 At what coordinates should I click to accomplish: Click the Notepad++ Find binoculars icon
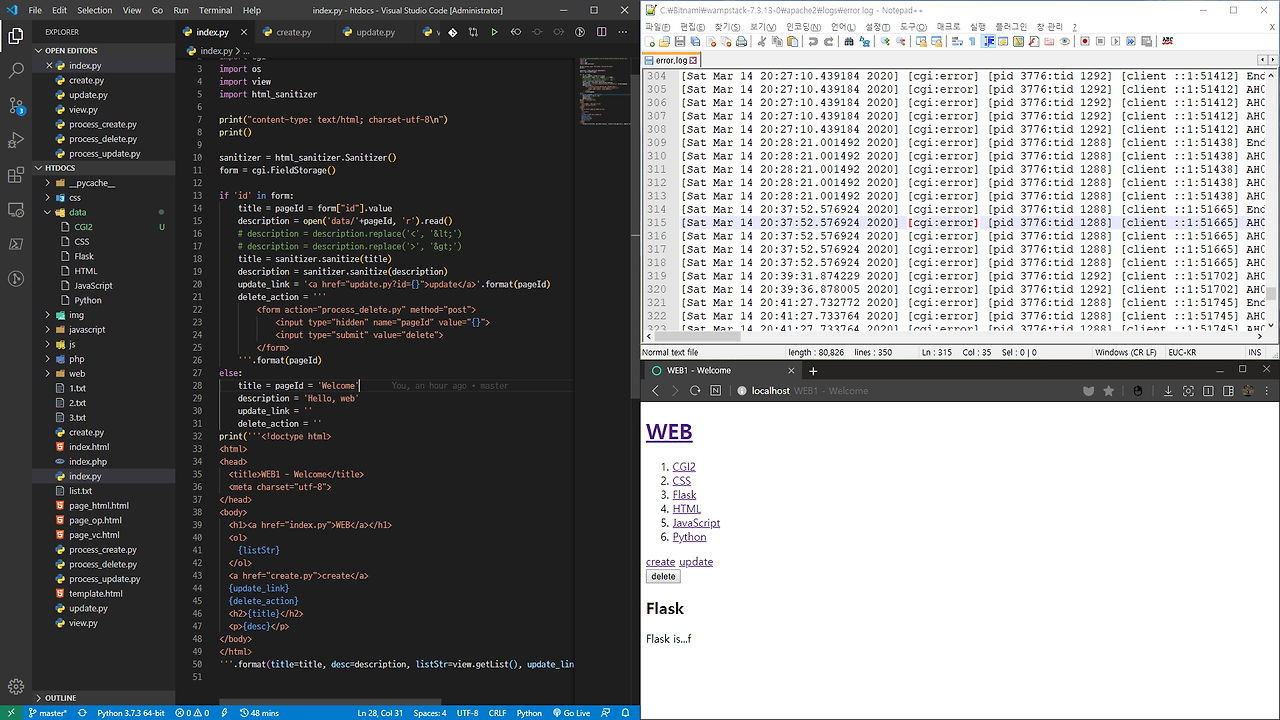point(849,42)
